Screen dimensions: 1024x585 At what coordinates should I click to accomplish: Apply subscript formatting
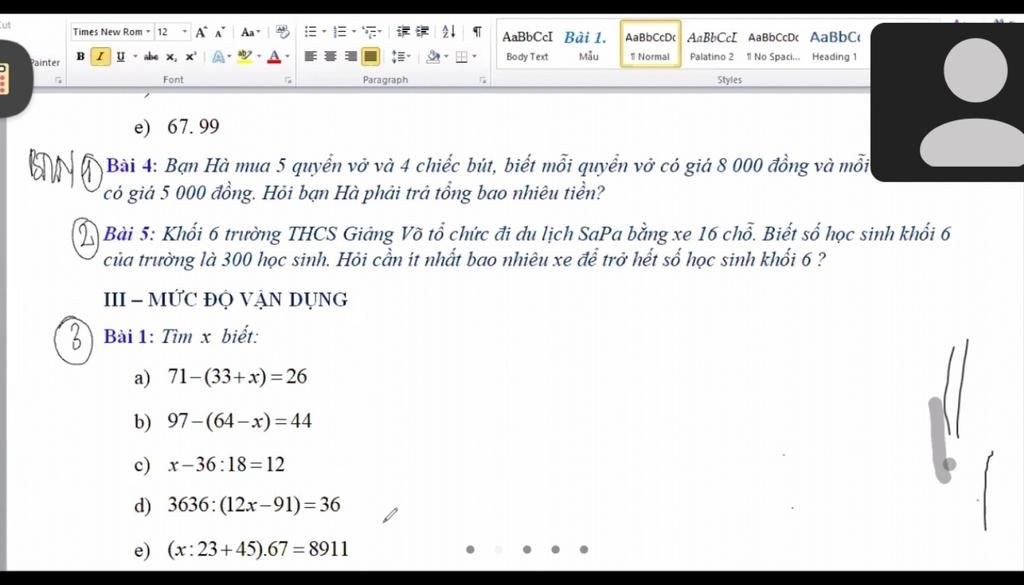coord(170,57)
